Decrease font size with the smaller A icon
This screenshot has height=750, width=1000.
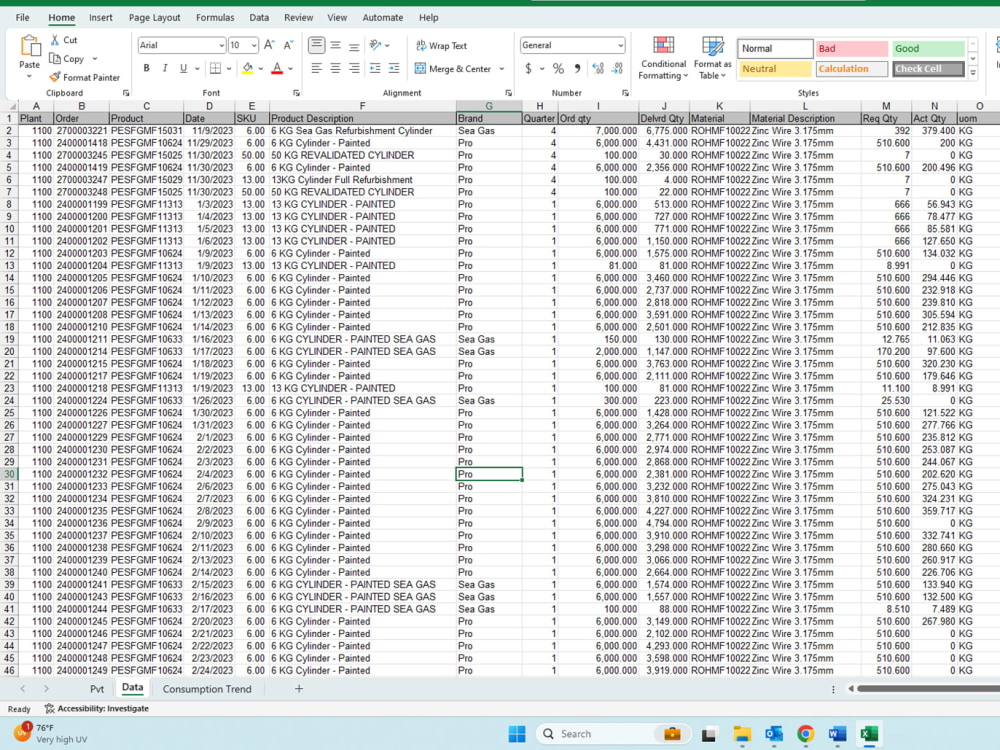click(x=288, y=45)
